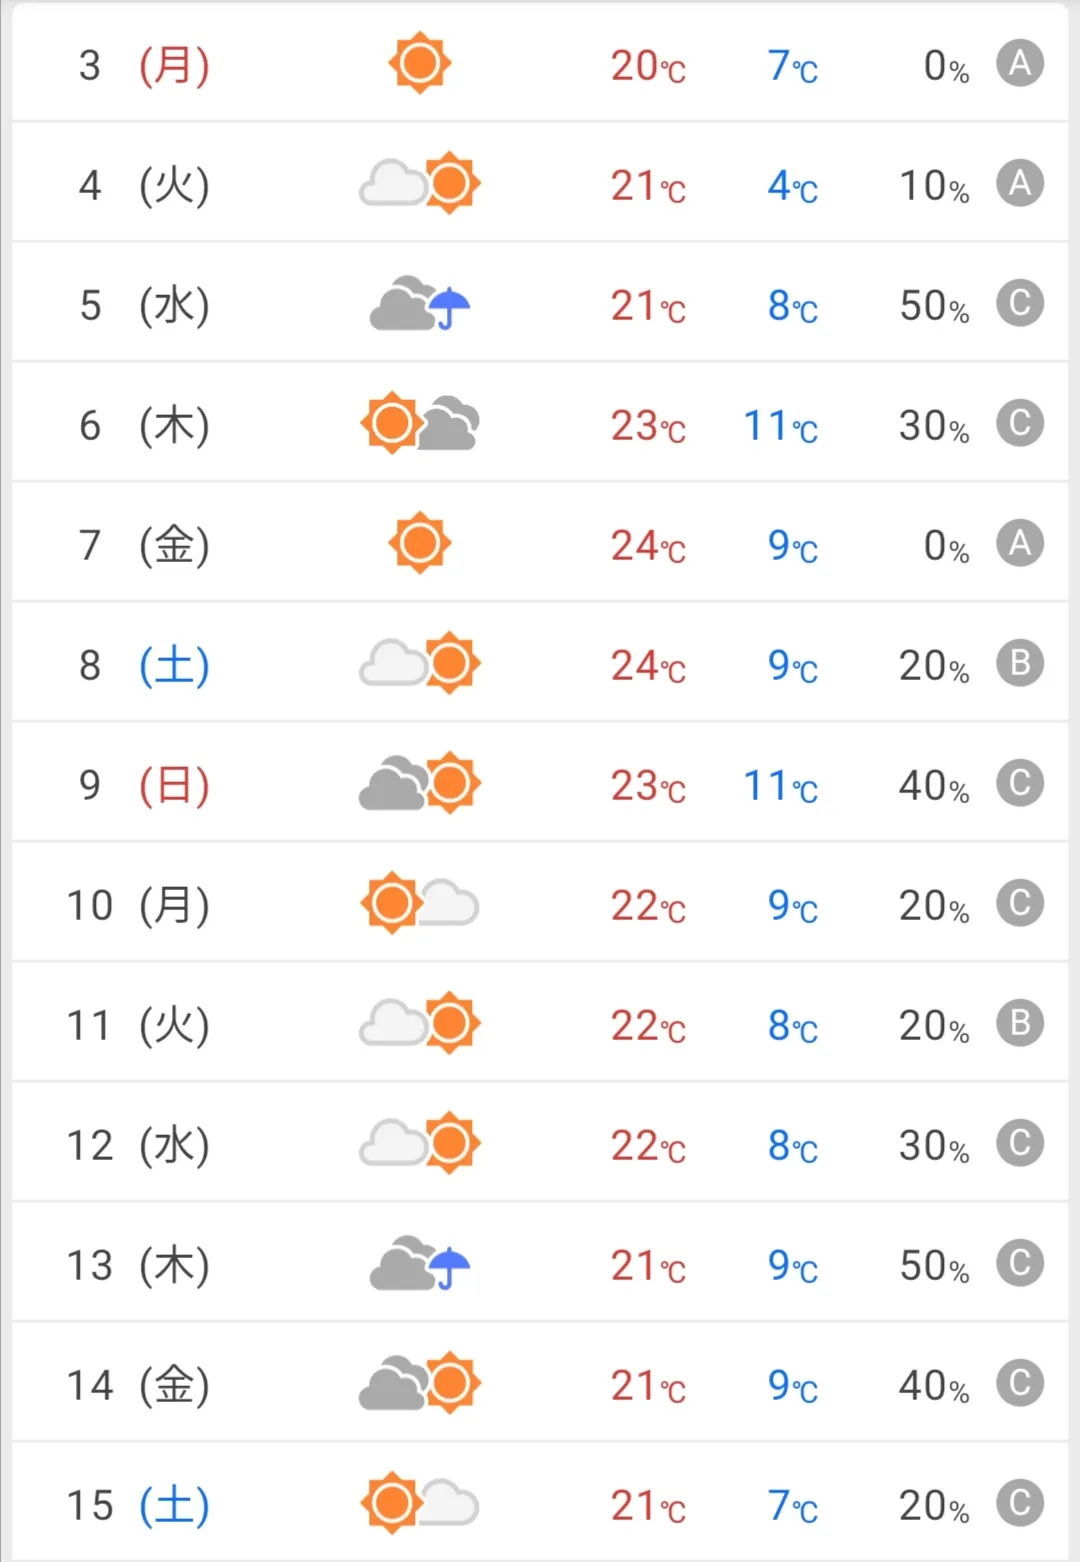This screenshot has height=1562, width=1080.
Task: Tap the 12 (水) forecast row date
Action: [x=138, y=1145]
